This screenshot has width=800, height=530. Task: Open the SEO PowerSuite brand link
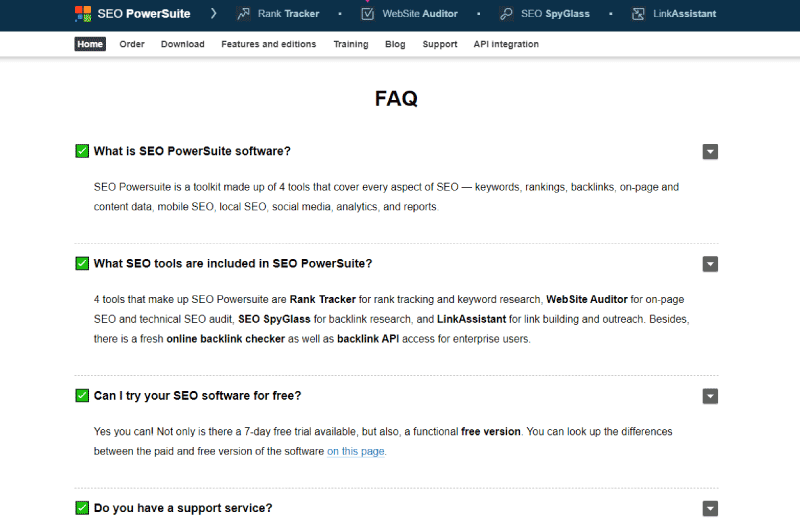click(144, 14)
